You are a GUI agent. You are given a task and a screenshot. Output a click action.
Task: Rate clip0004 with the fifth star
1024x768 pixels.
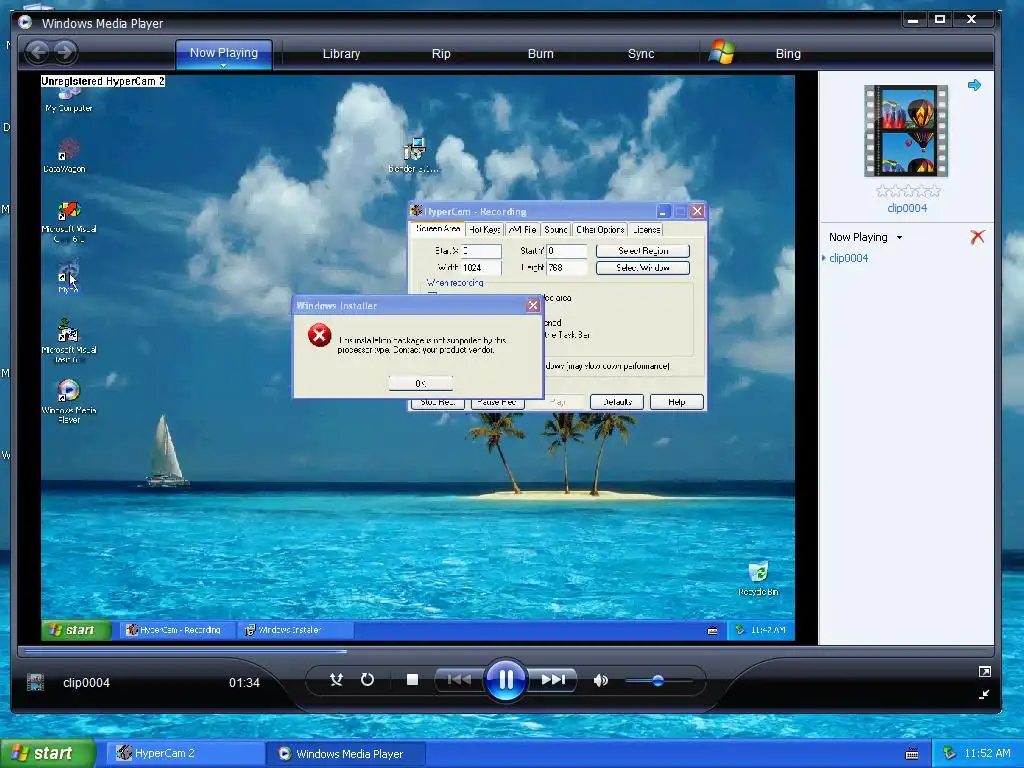click(934, 191)
